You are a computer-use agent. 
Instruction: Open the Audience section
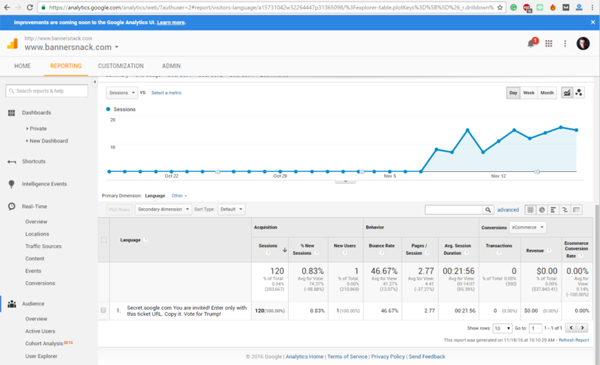click(33, 304)
